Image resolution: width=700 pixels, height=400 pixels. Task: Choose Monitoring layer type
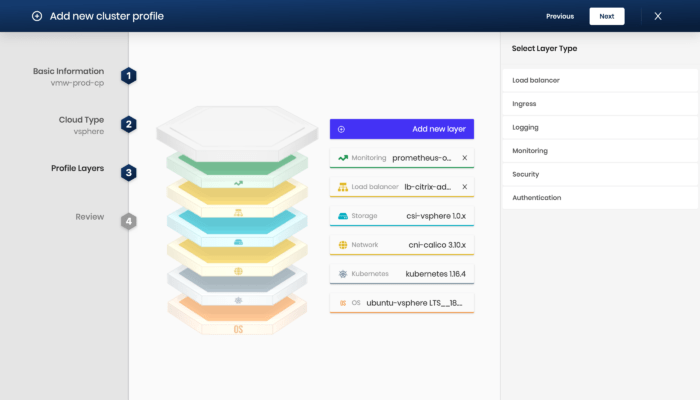click(x=600, y=150)
